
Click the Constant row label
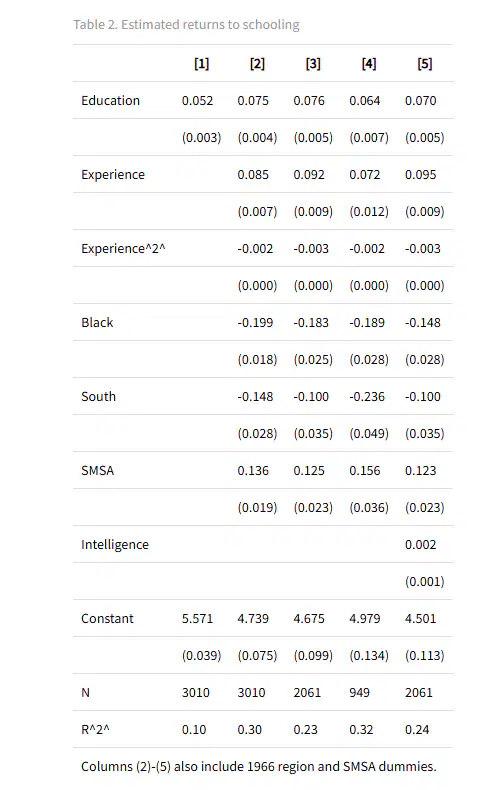[107, 619]
